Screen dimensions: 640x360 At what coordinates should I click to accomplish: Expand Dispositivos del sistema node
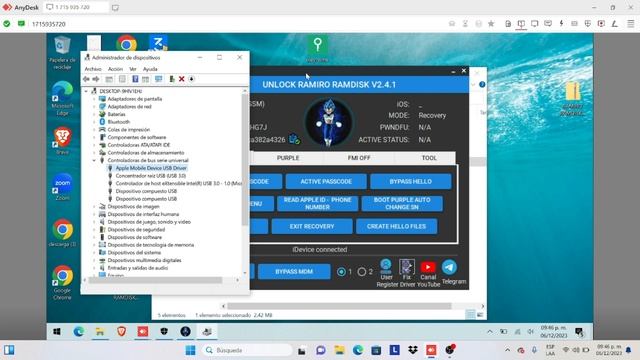94,253
